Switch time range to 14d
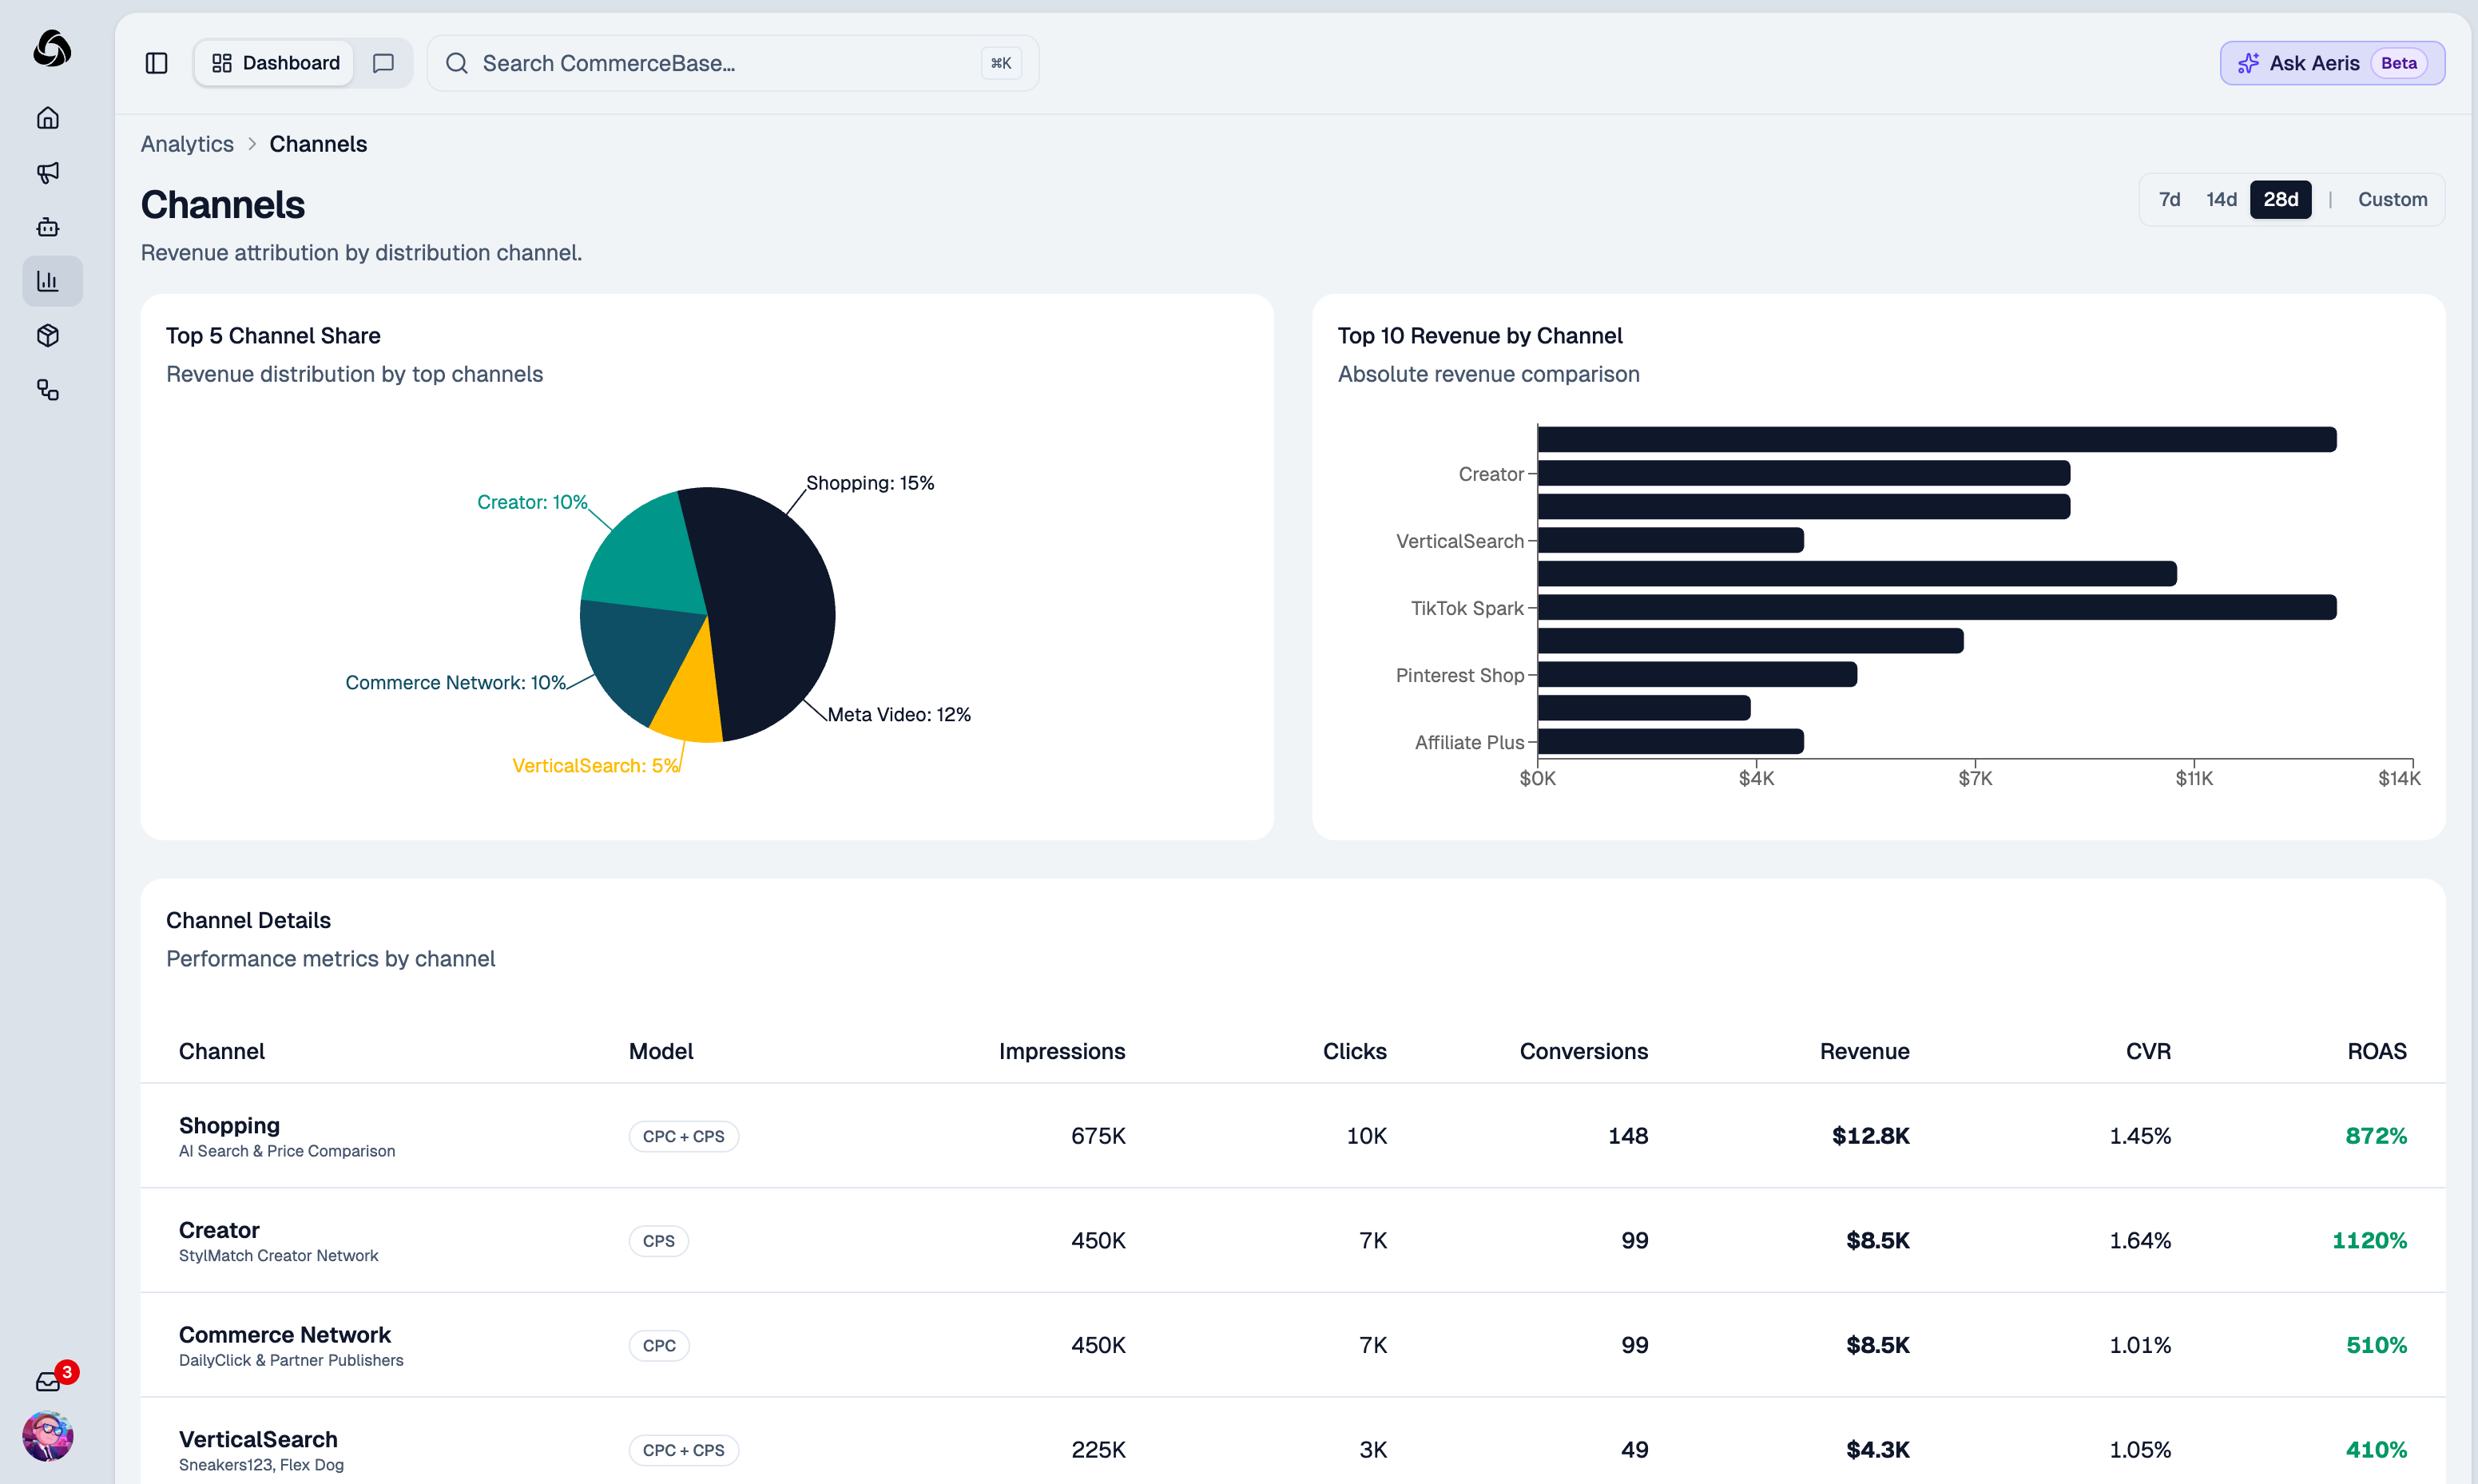 click(x=2221, y=199)
